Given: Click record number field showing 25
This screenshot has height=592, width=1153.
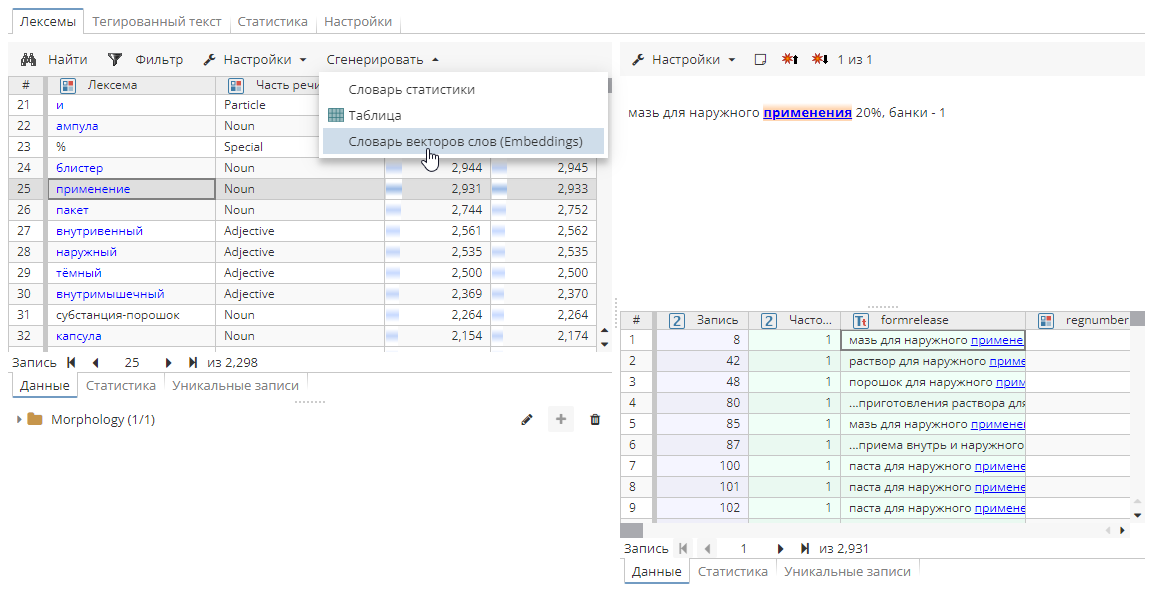Looking at the screenshot, I should coord(132,363).
